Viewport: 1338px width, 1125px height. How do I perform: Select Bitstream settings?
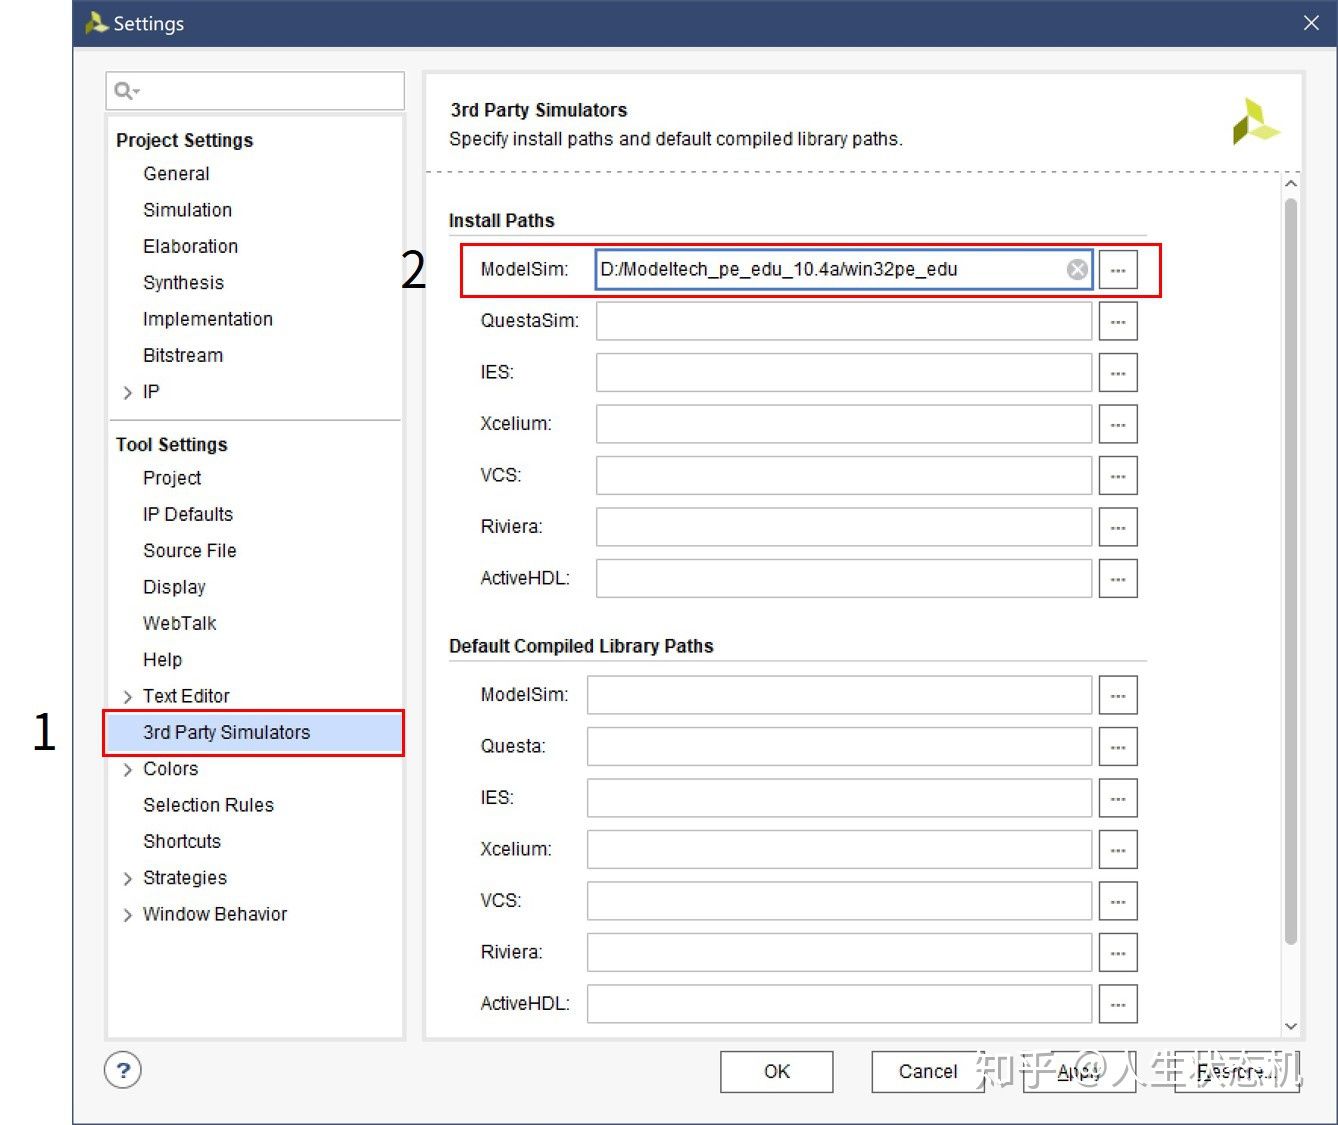point(183,355)
